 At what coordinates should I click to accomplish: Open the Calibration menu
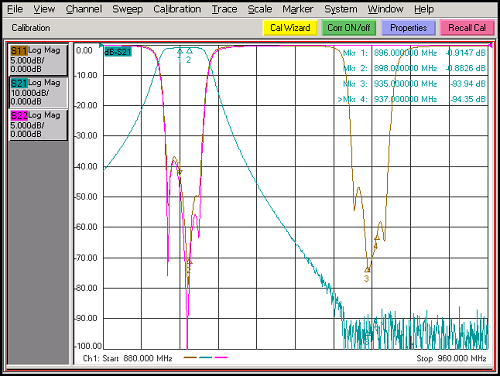(177, 9)
